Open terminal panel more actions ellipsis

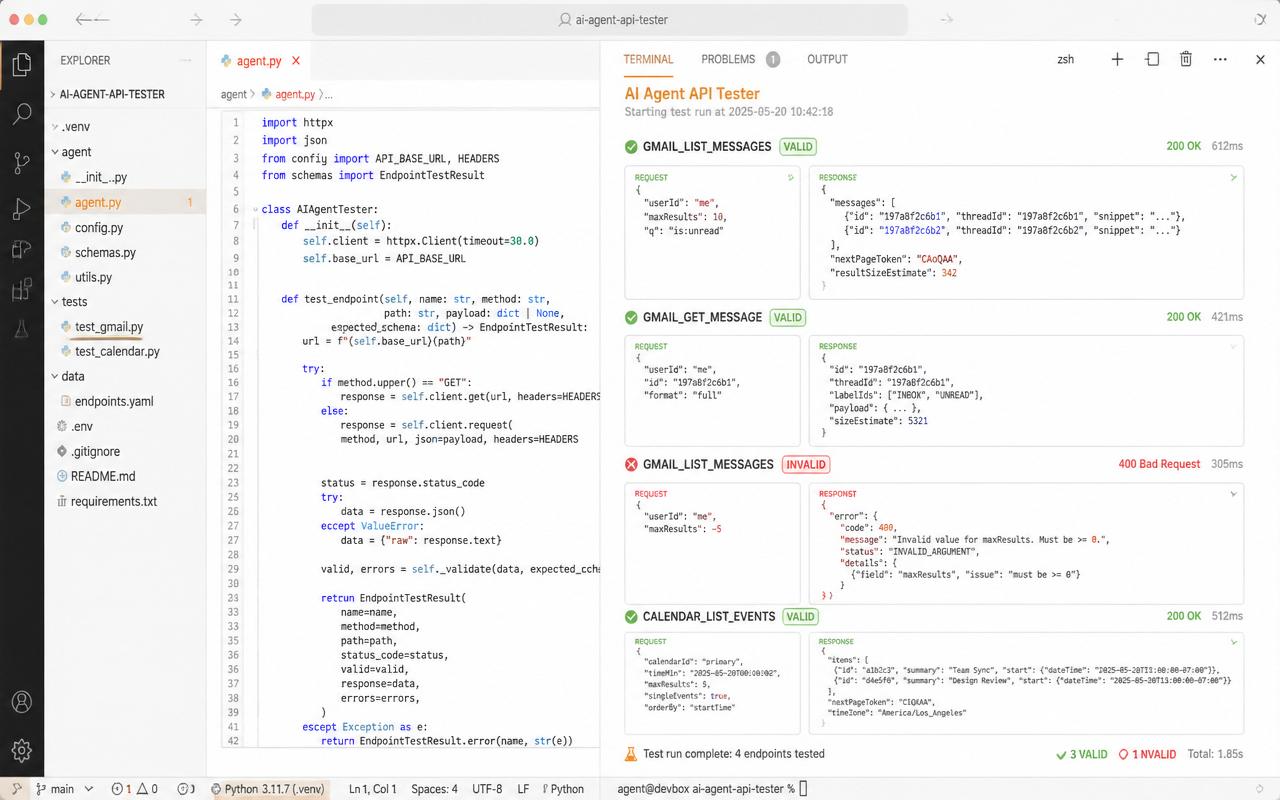(x=1220, y=59)
